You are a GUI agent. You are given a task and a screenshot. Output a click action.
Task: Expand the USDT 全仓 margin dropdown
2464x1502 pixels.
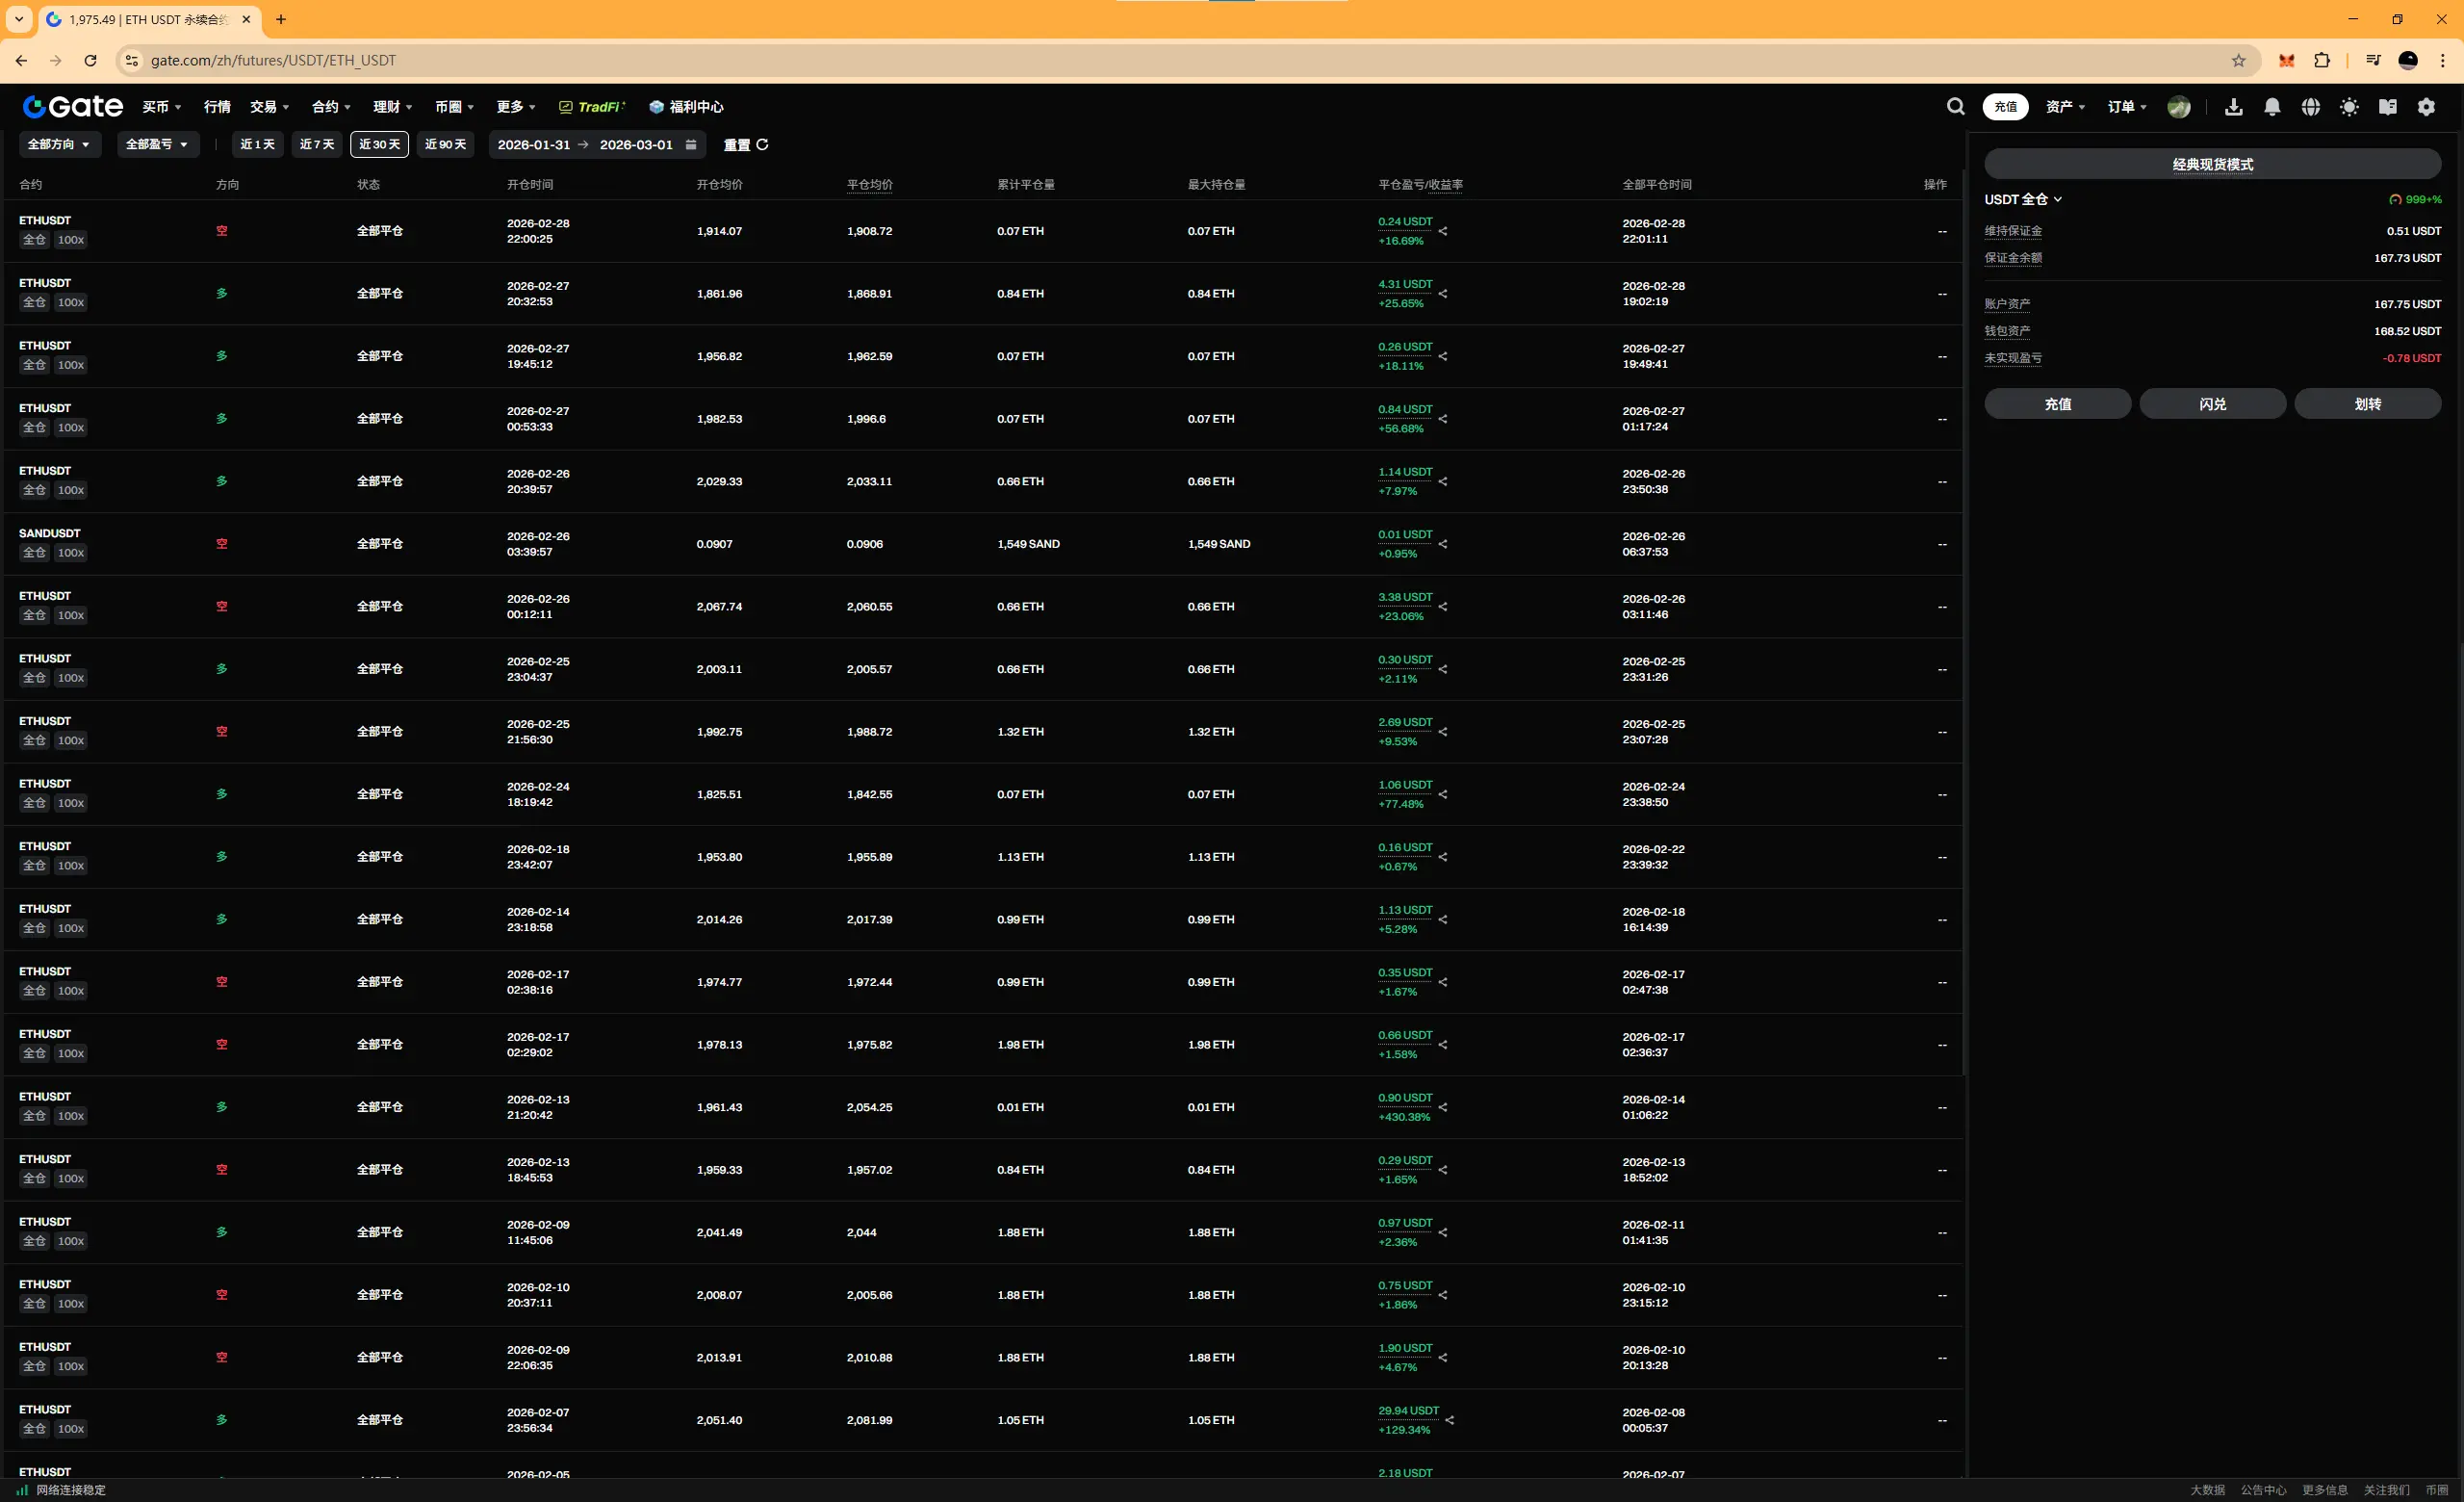coord(2023,200)
